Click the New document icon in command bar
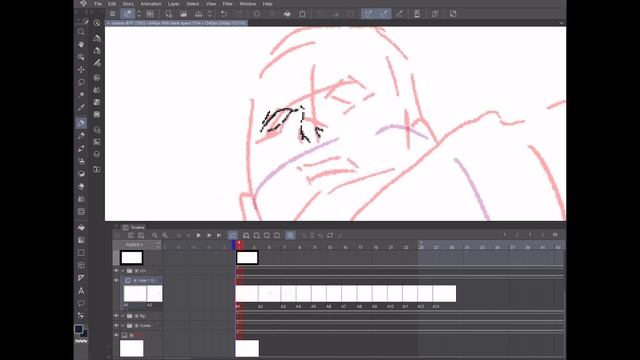 click(169, 14)
